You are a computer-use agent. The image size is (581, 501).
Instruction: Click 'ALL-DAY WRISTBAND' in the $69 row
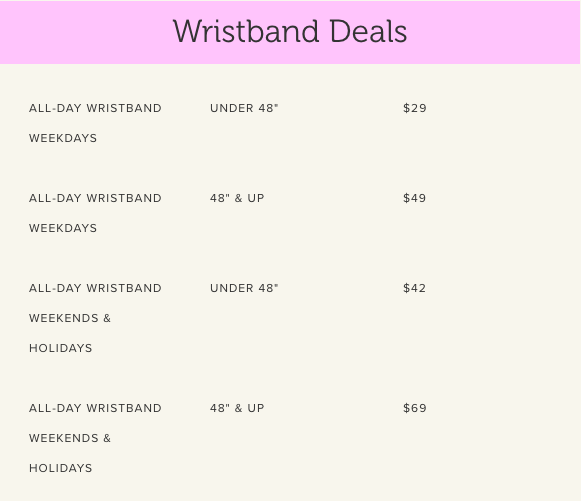tap(95, 408)
